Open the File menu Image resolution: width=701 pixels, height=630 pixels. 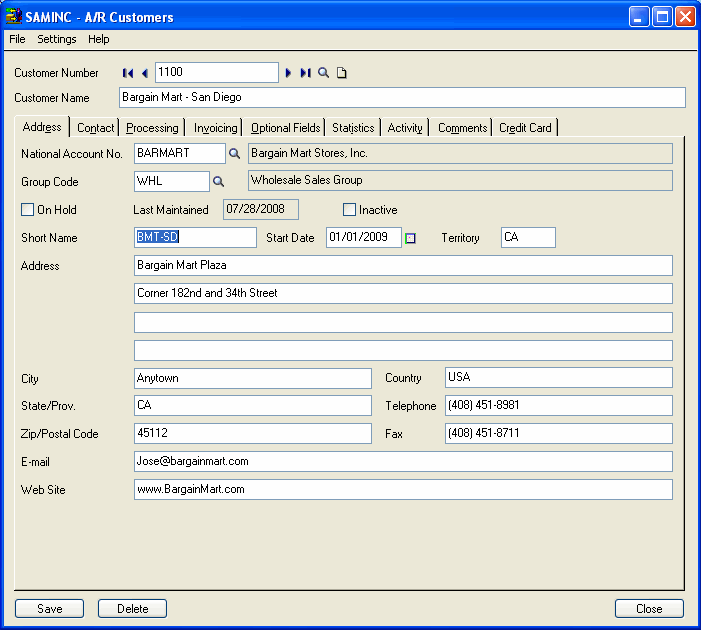pyautogui.click(x=17, y=39)
